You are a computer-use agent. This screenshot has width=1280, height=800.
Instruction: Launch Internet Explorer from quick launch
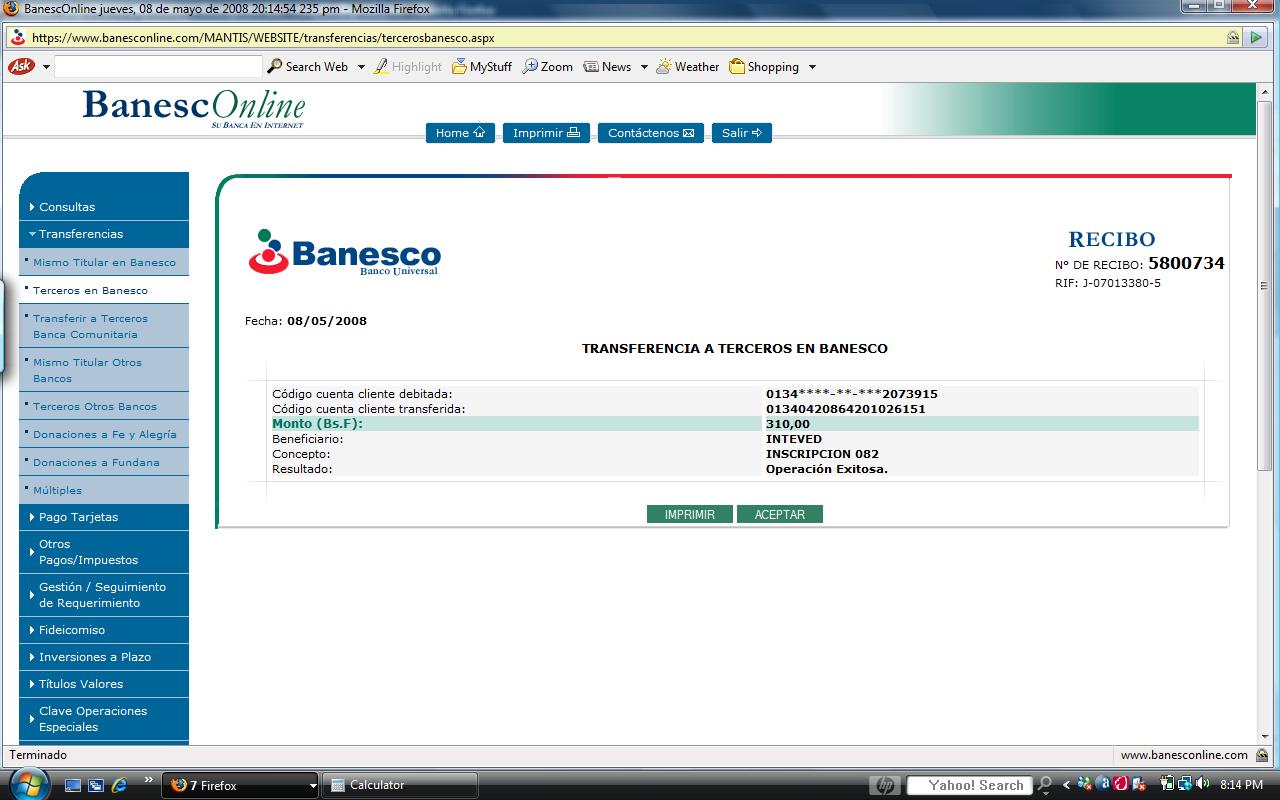(119, 785)
